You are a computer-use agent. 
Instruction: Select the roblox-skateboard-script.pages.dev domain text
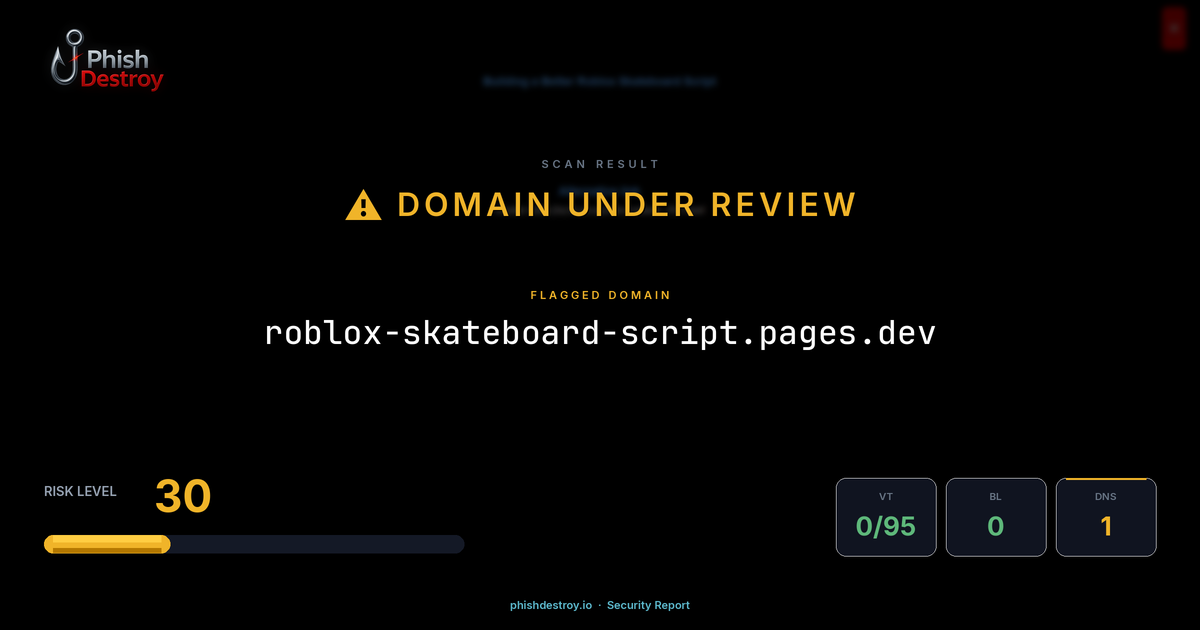(x=600, y=332)
